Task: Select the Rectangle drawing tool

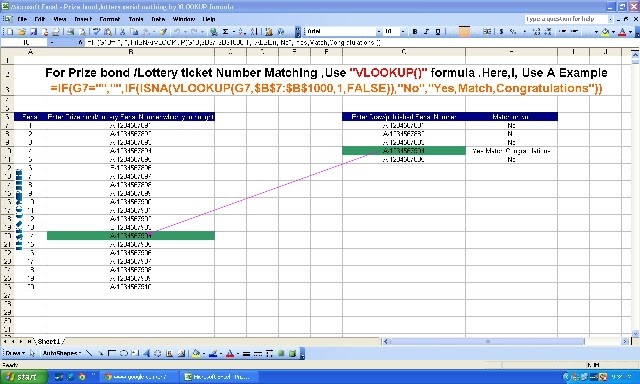Action: pyautogui.click(x=111, y=353)
